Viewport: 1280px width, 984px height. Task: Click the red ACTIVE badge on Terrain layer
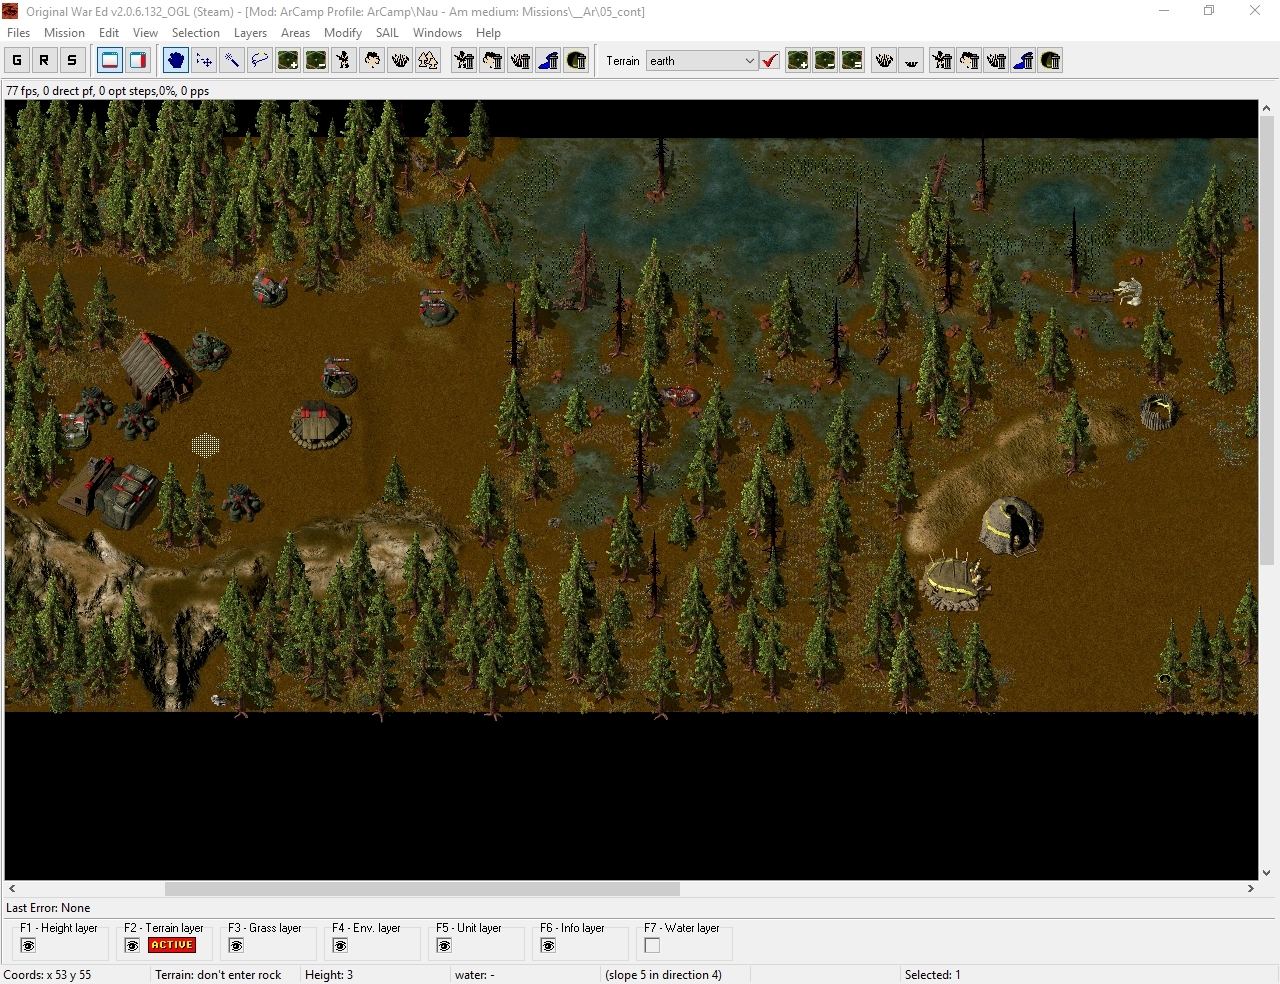[172, 945]
